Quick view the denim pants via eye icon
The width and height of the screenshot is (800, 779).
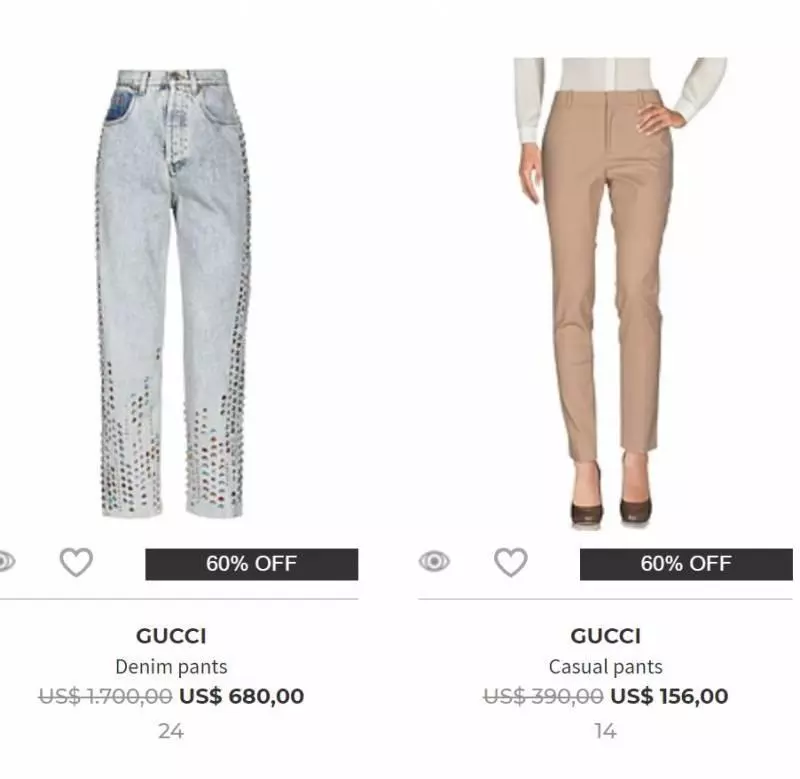(7, 561)
